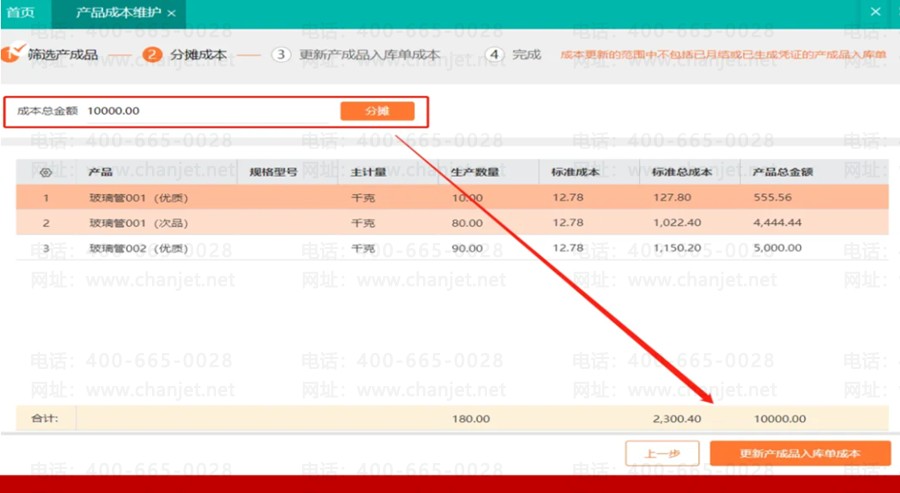Click the 生产数量 column header
Viewport: 900px width, 493px height.
[475, 172]
